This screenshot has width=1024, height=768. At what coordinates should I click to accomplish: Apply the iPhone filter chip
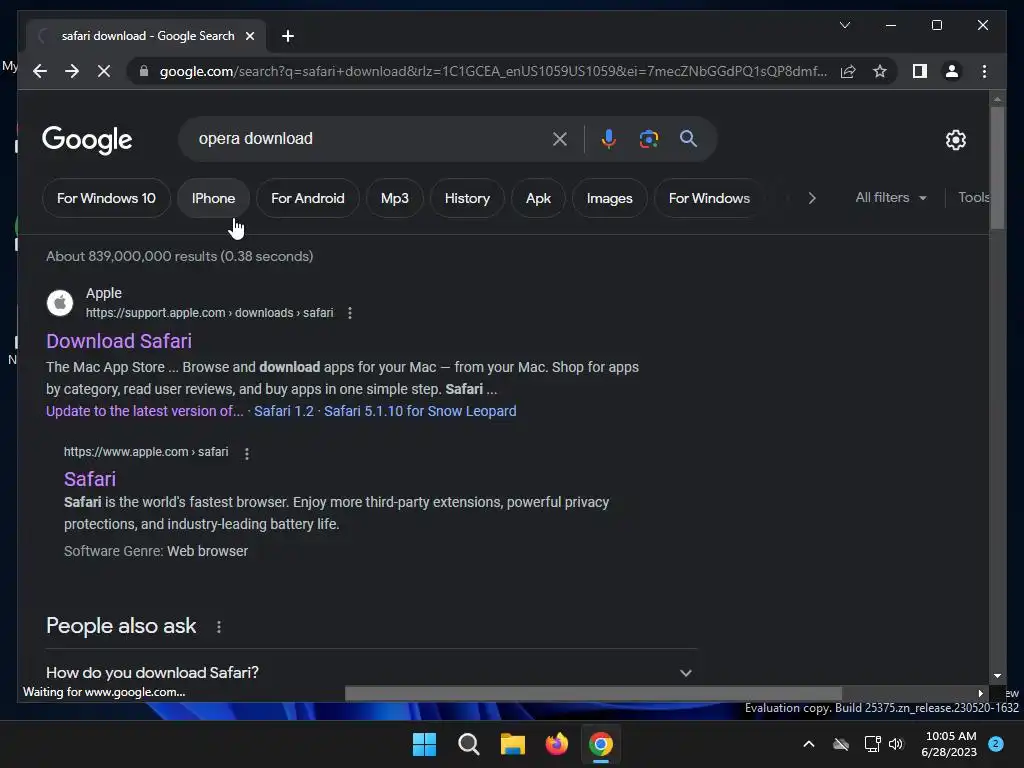tap(214, 198)
